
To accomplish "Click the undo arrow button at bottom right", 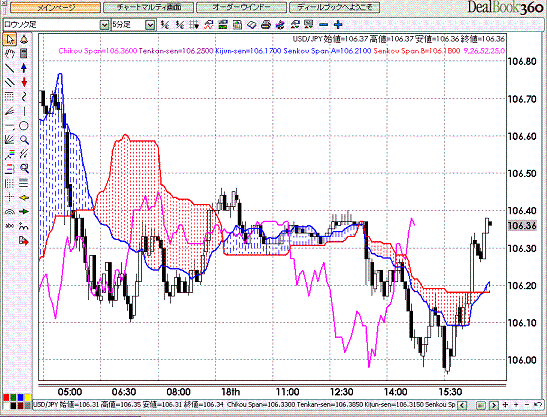I will click(x=539, y=405).
